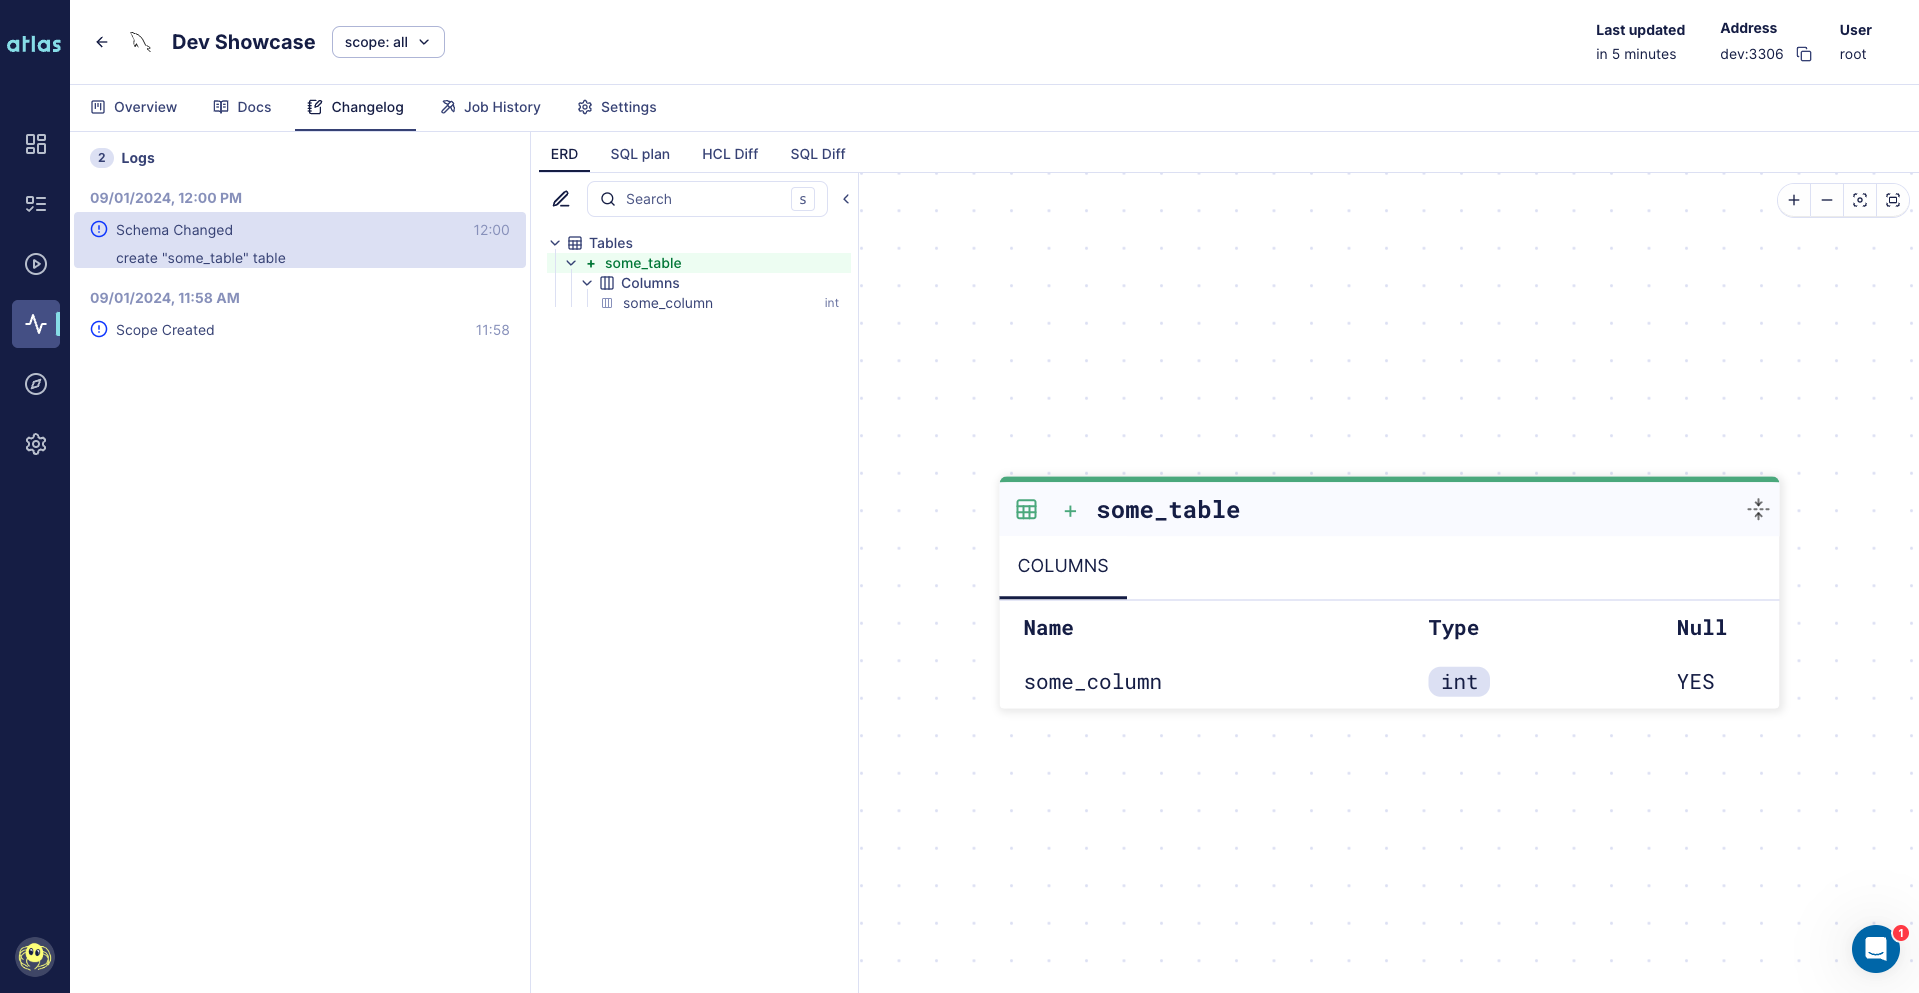Zoom out of the ERD diagram
Image resolution: width=1919 pixels, height=993 pixels.
(x=1827, y=200)
